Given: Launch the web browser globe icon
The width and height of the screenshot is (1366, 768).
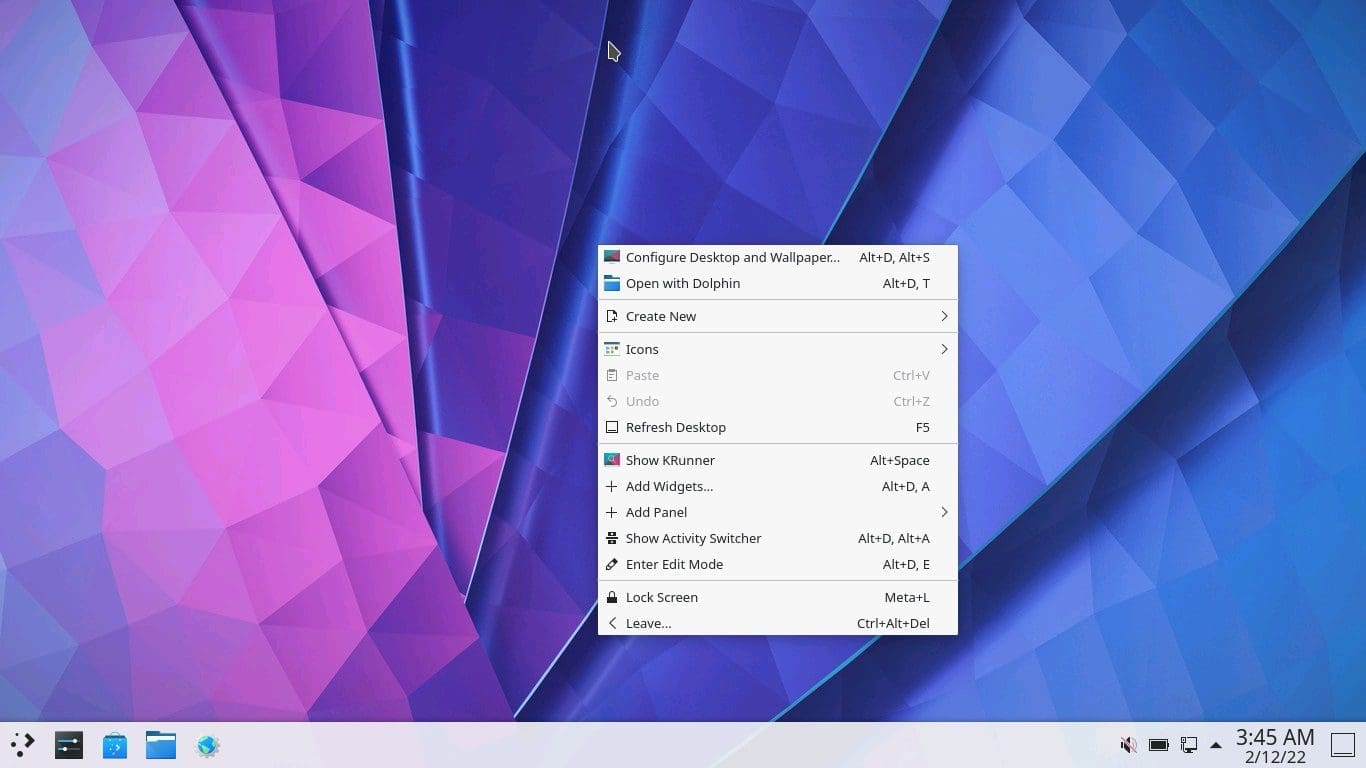Looking at the screenshot, I should 207,745.
